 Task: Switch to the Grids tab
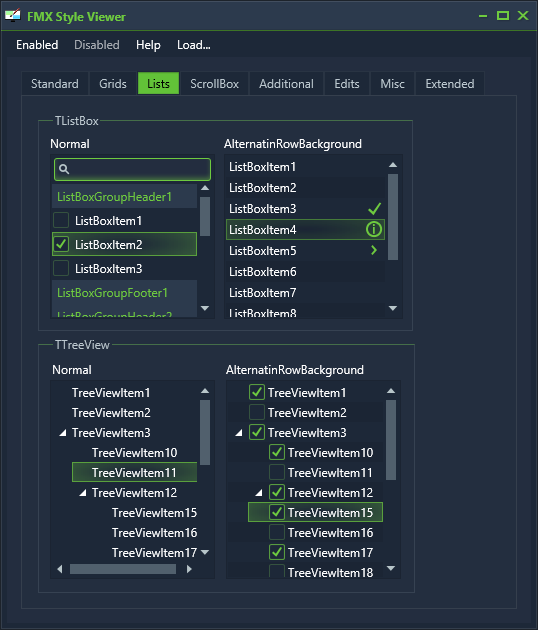(x=113, y=84)
